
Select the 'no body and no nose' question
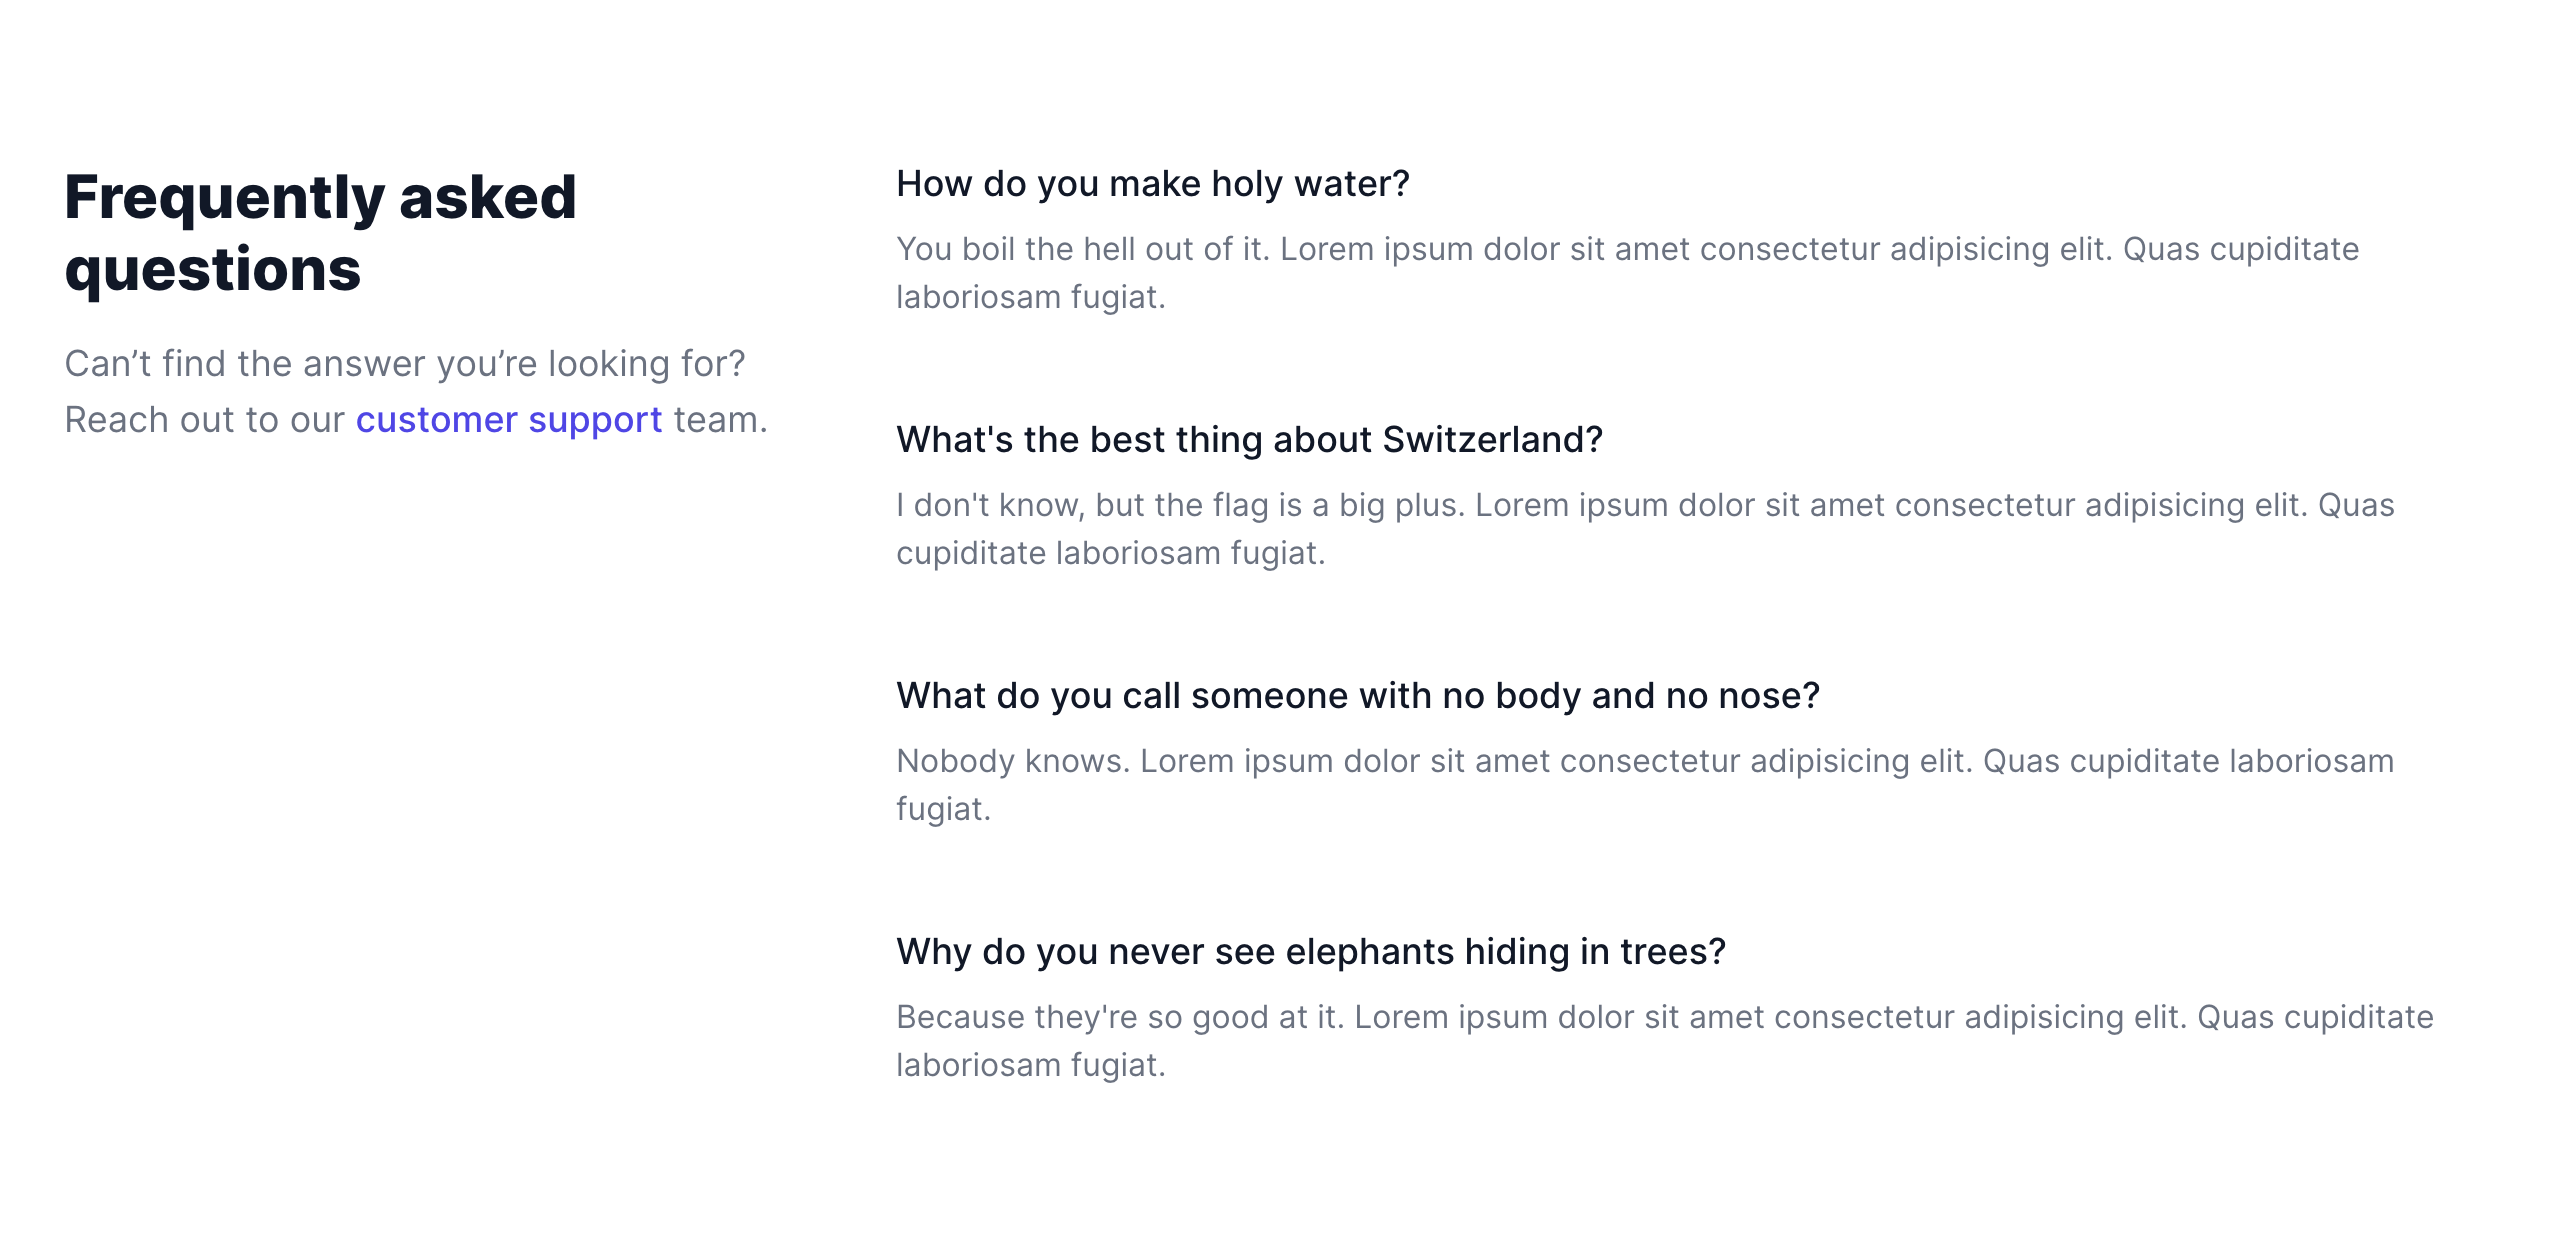tap(1357, 696)
